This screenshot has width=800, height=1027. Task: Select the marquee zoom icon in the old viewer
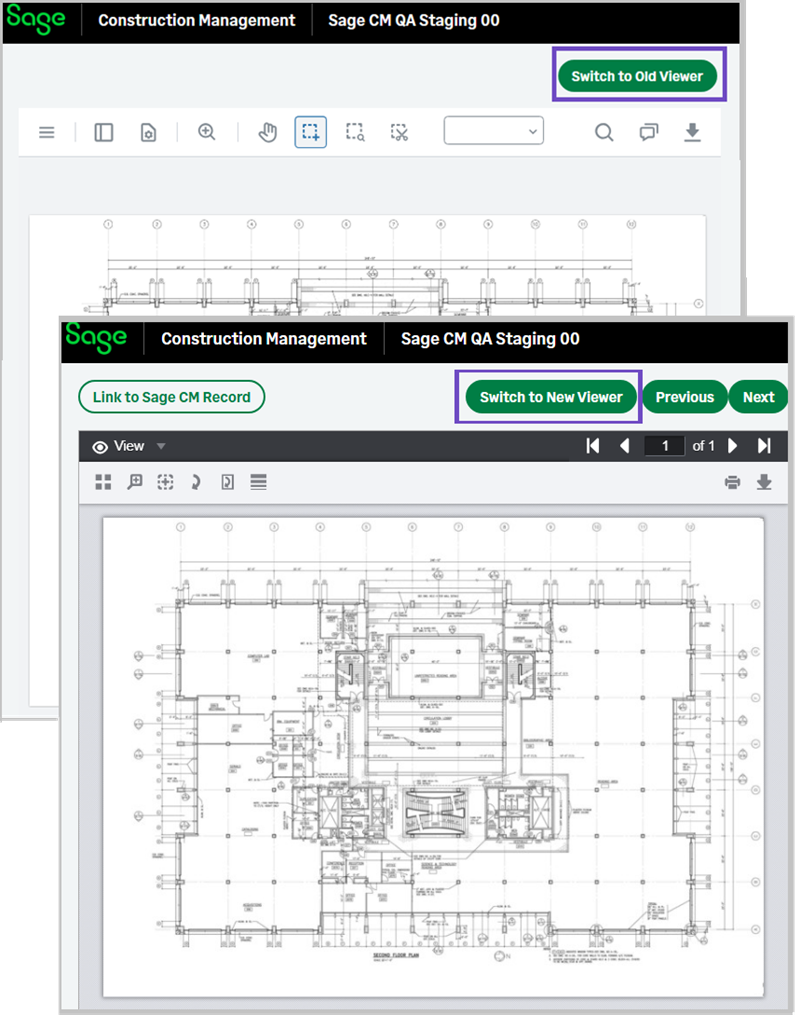165,483
